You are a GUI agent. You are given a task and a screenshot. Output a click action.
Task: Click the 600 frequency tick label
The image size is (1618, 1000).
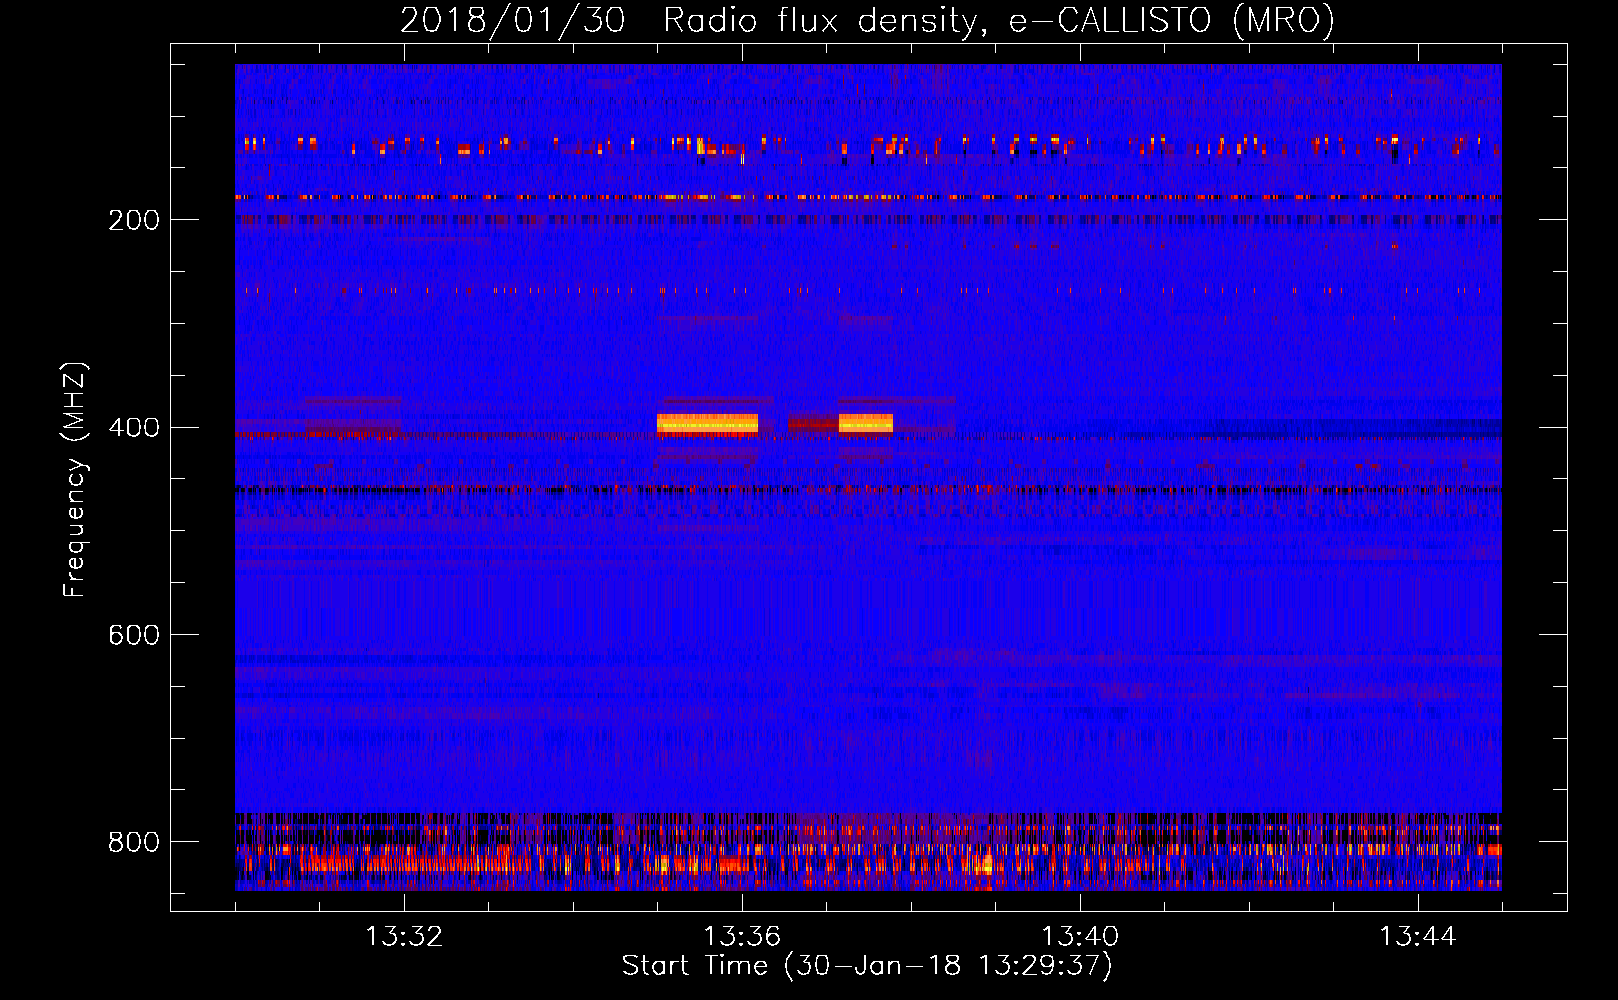point(134,635)
